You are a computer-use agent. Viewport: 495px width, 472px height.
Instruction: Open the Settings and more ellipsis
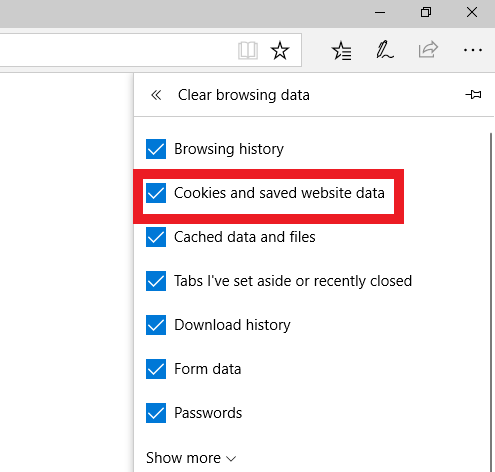473,50
